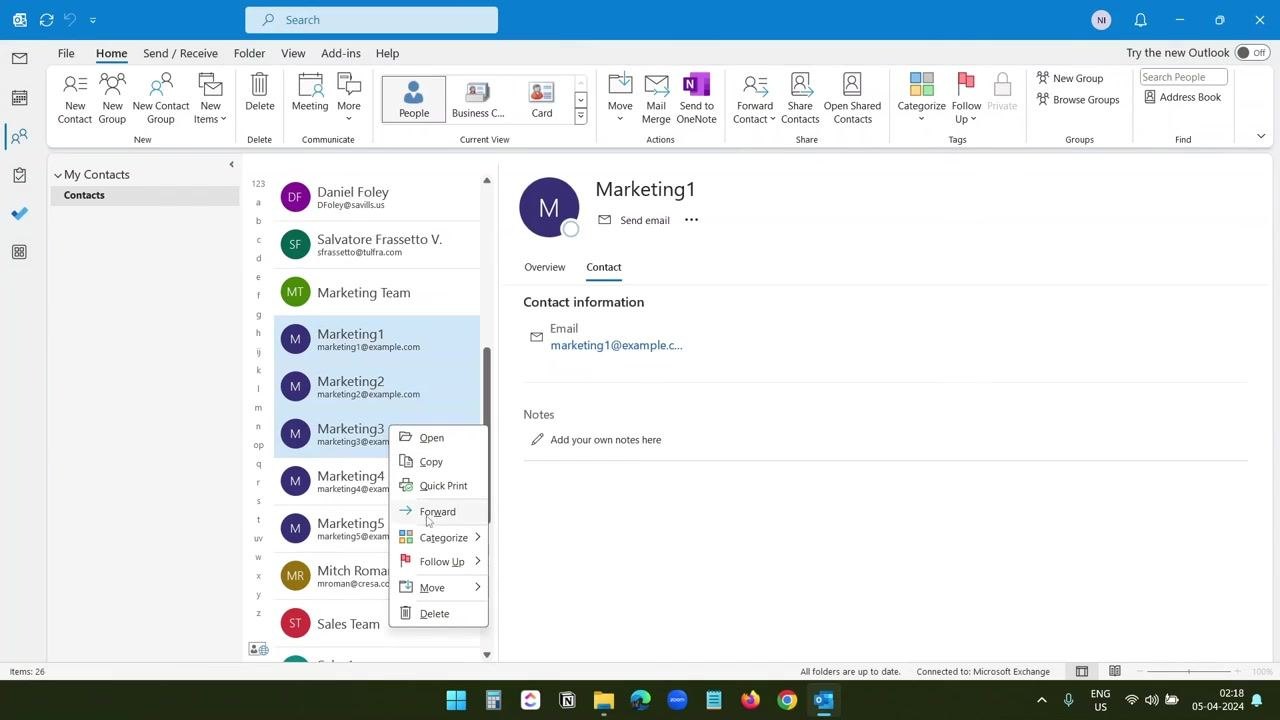Viewport: 1280px width, 720px height.
Task: Open the Mail module icon in sidebar
Action: point(19,58)
